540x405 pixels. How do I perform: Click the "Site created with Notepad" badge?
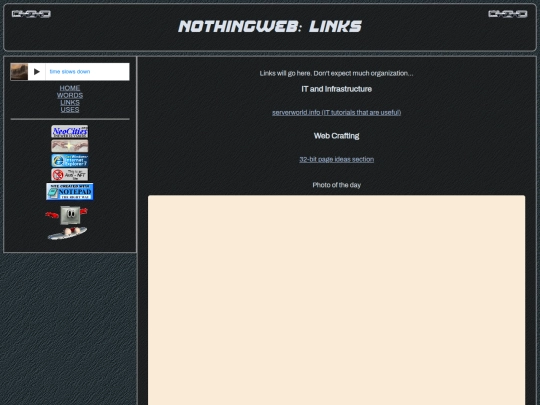point(70,191)
